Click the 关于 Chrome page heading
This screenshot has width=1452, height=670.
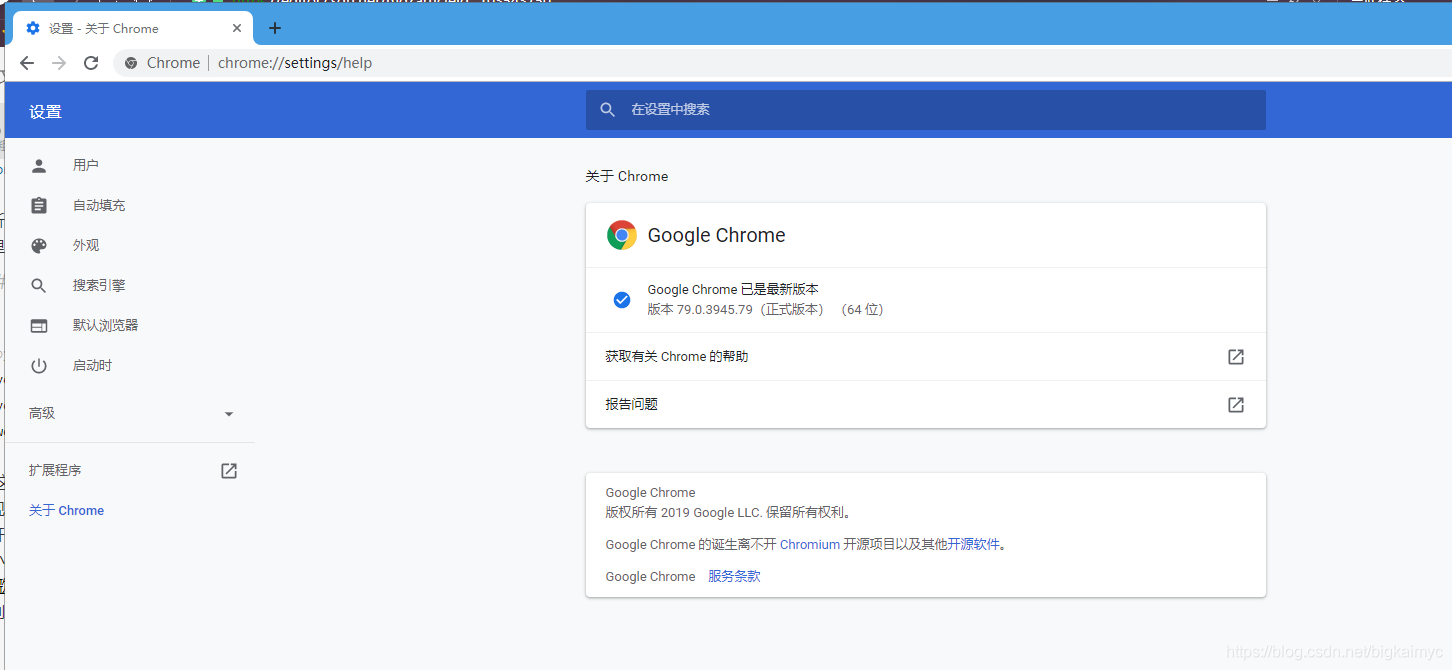(x=627, y=176)
